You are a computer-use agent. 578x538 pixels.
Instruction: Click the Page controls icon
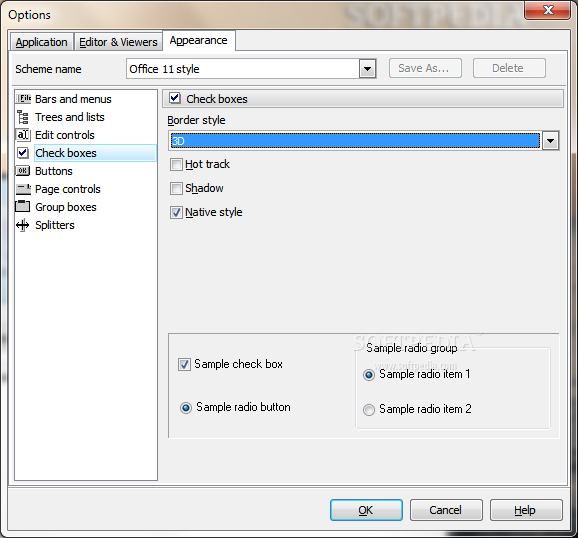pos(23,189)
